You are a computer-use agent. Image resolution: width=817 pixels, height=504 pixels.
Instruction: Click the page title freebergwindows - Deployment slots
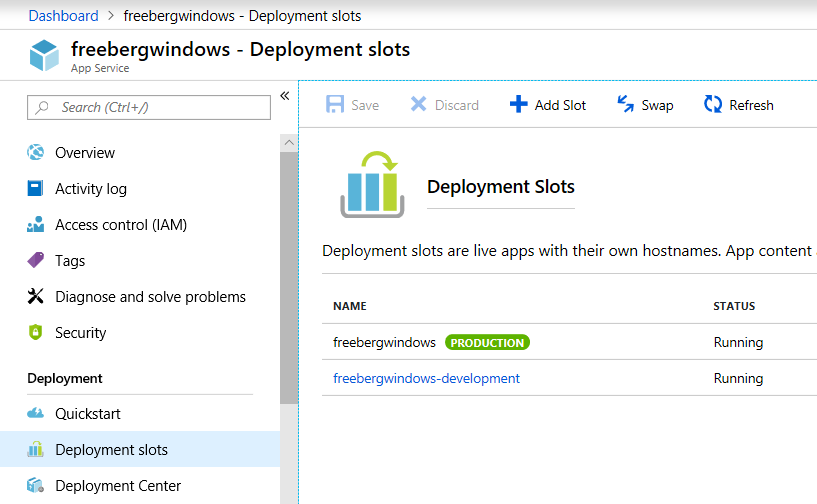(x=241, y=50)
